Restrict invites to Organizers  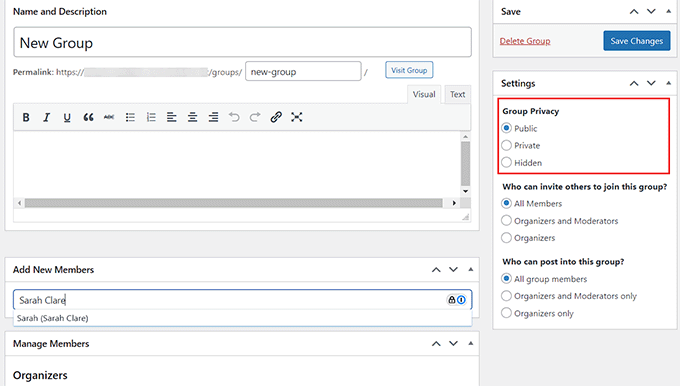click(506, 238)
